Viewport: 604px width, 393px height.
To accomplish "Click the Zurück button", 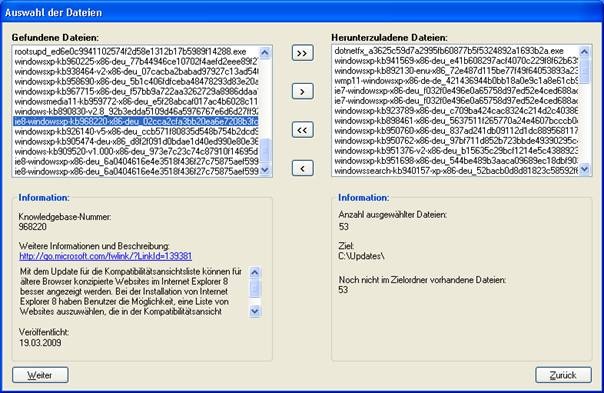I will pyautogui.click(x=563, y=375).
